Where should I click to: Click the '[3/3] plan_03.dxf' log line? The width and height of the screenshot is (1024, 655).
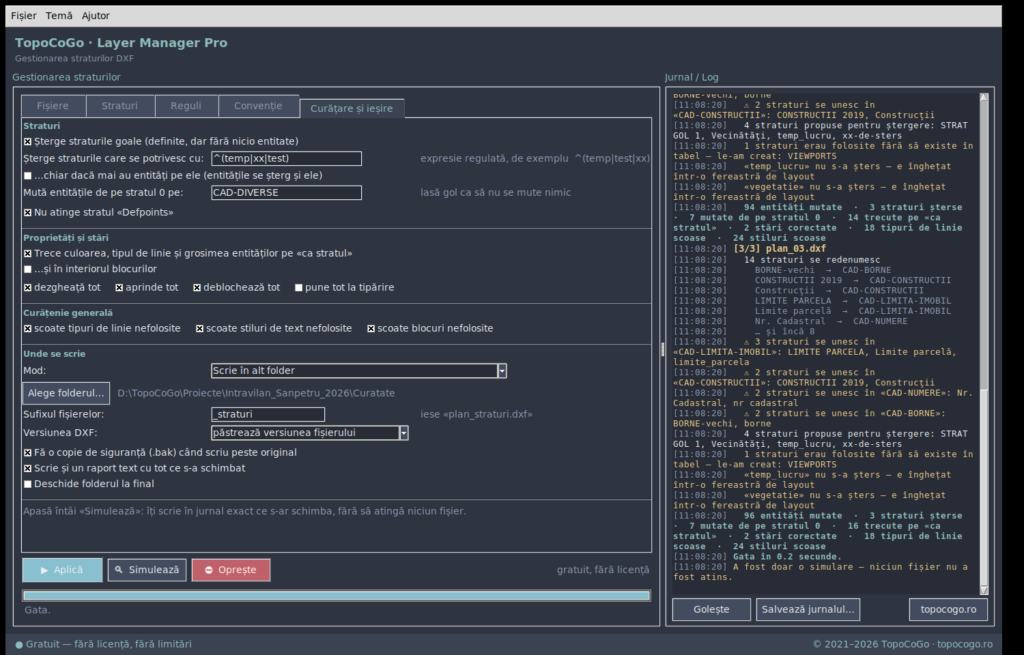click(780, 249)
